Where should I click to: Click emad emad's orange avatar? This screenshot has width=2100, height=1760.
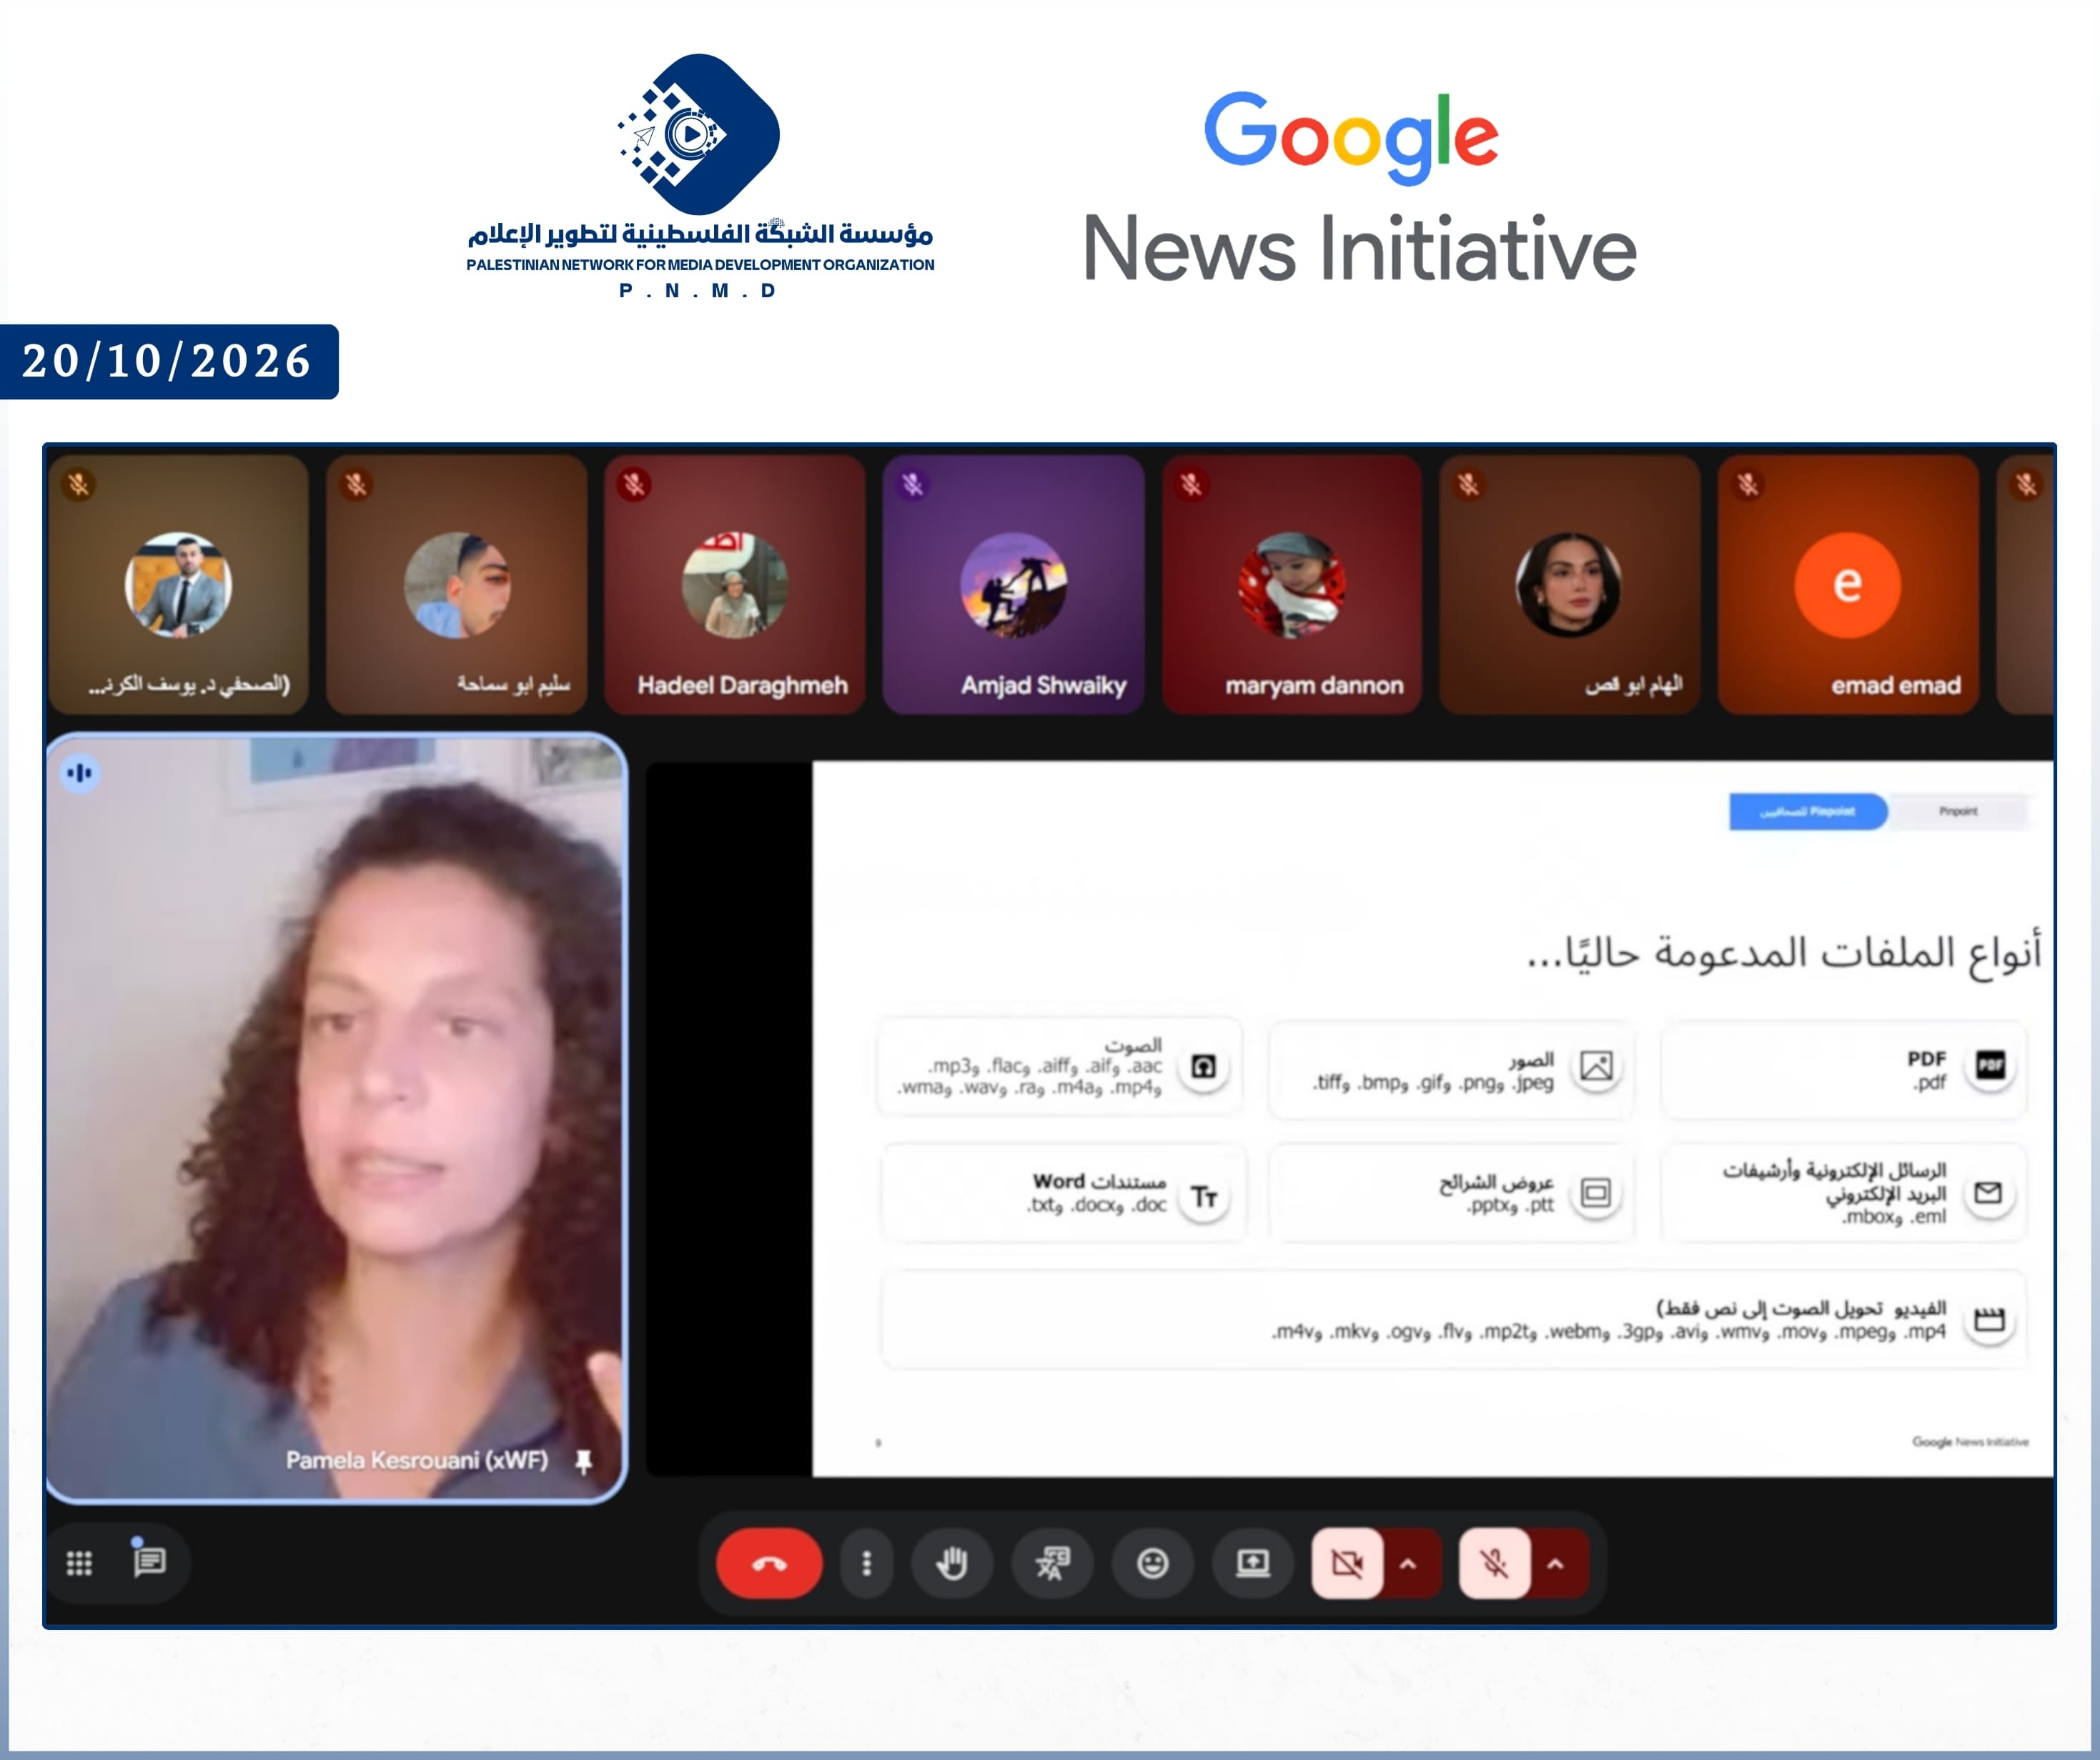1847,585
